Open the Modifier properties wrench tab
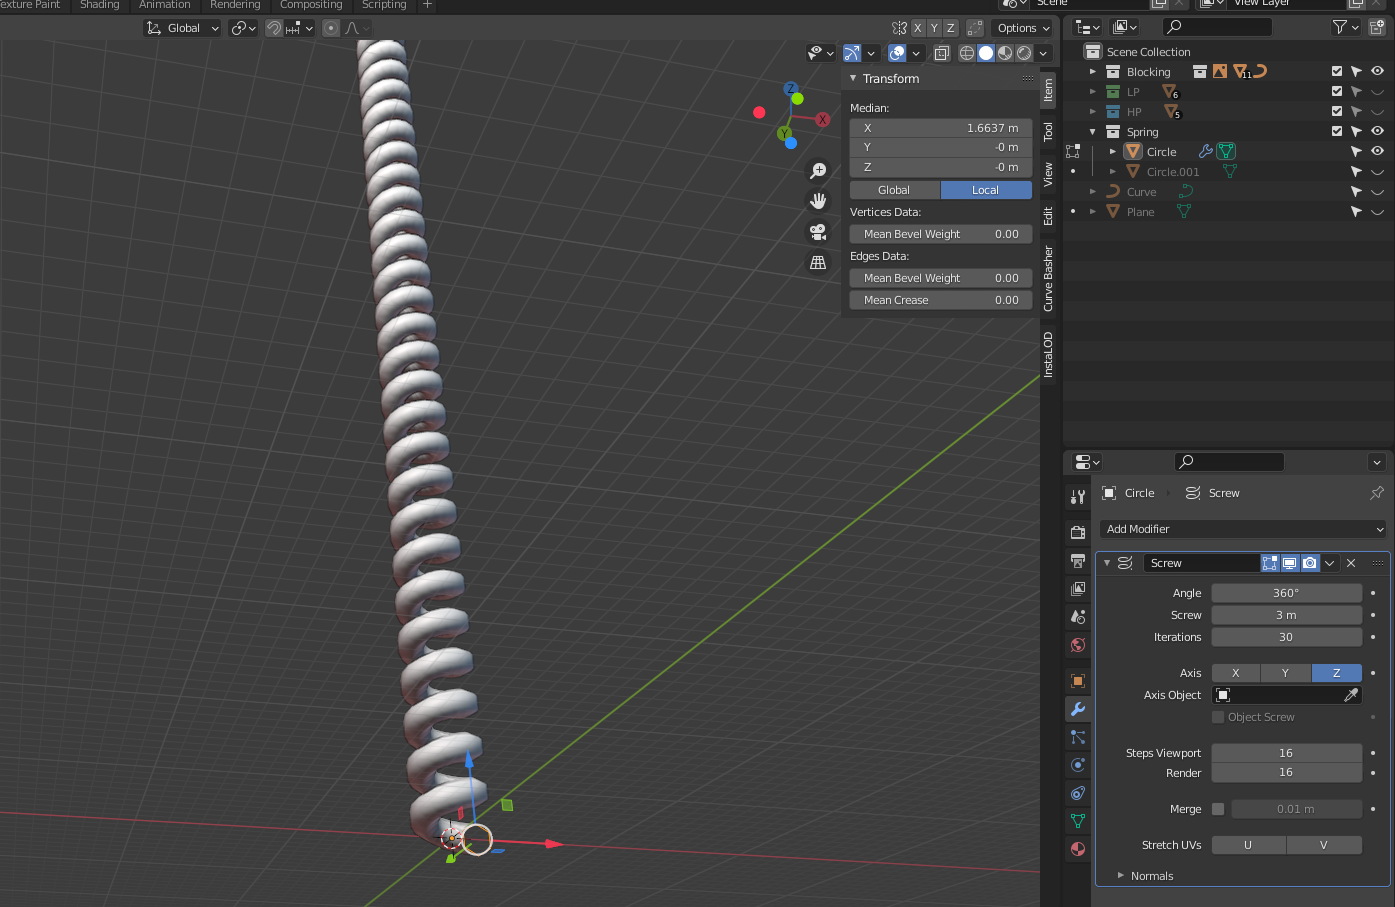1395x907 pixels. (x=1078, y=709)
